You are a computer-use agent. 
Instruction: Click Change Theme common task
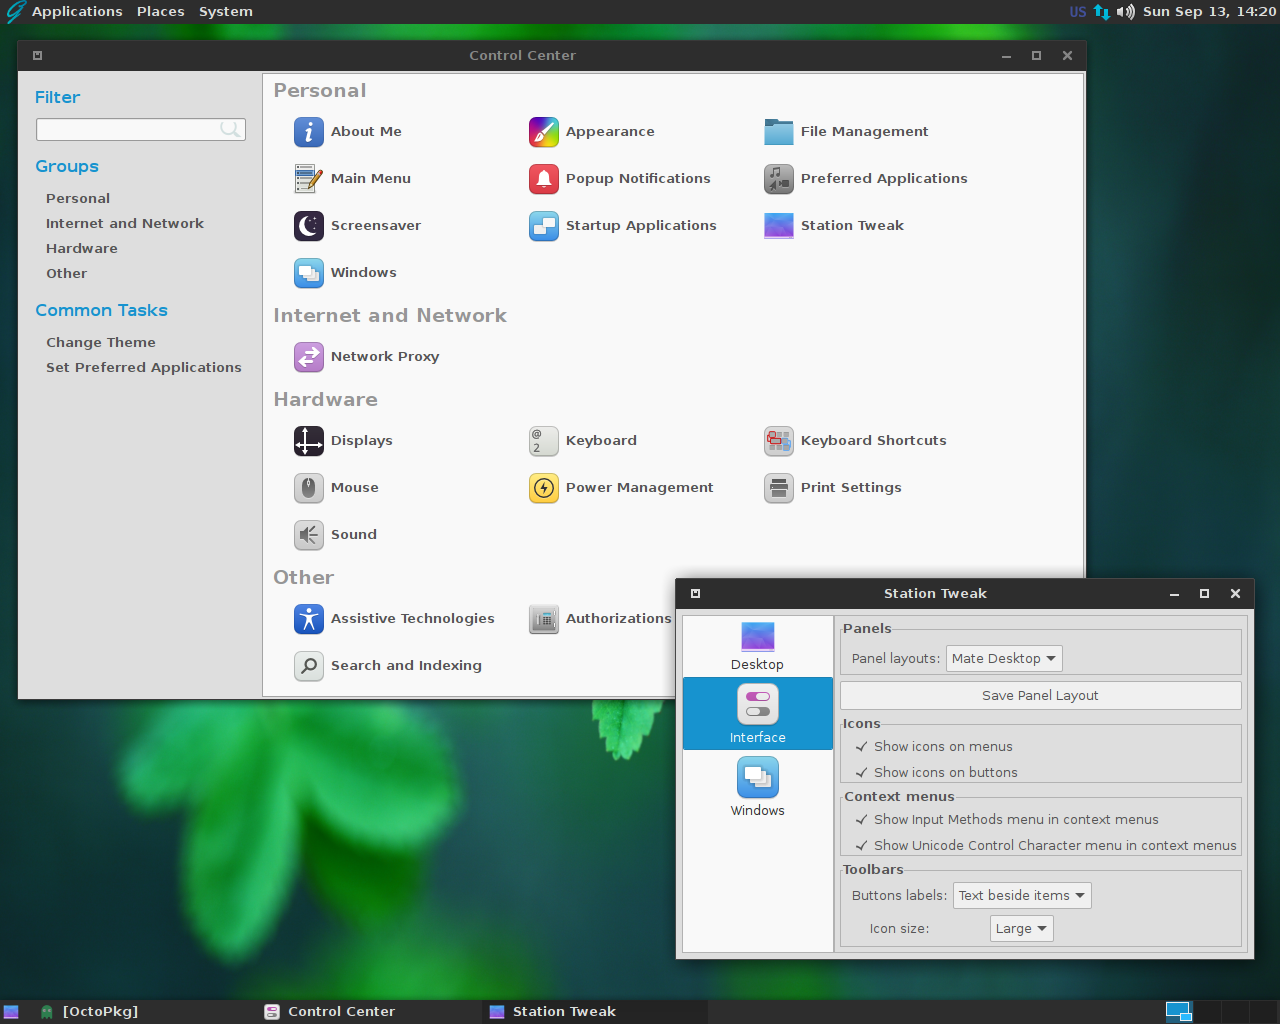coord(101,343)
